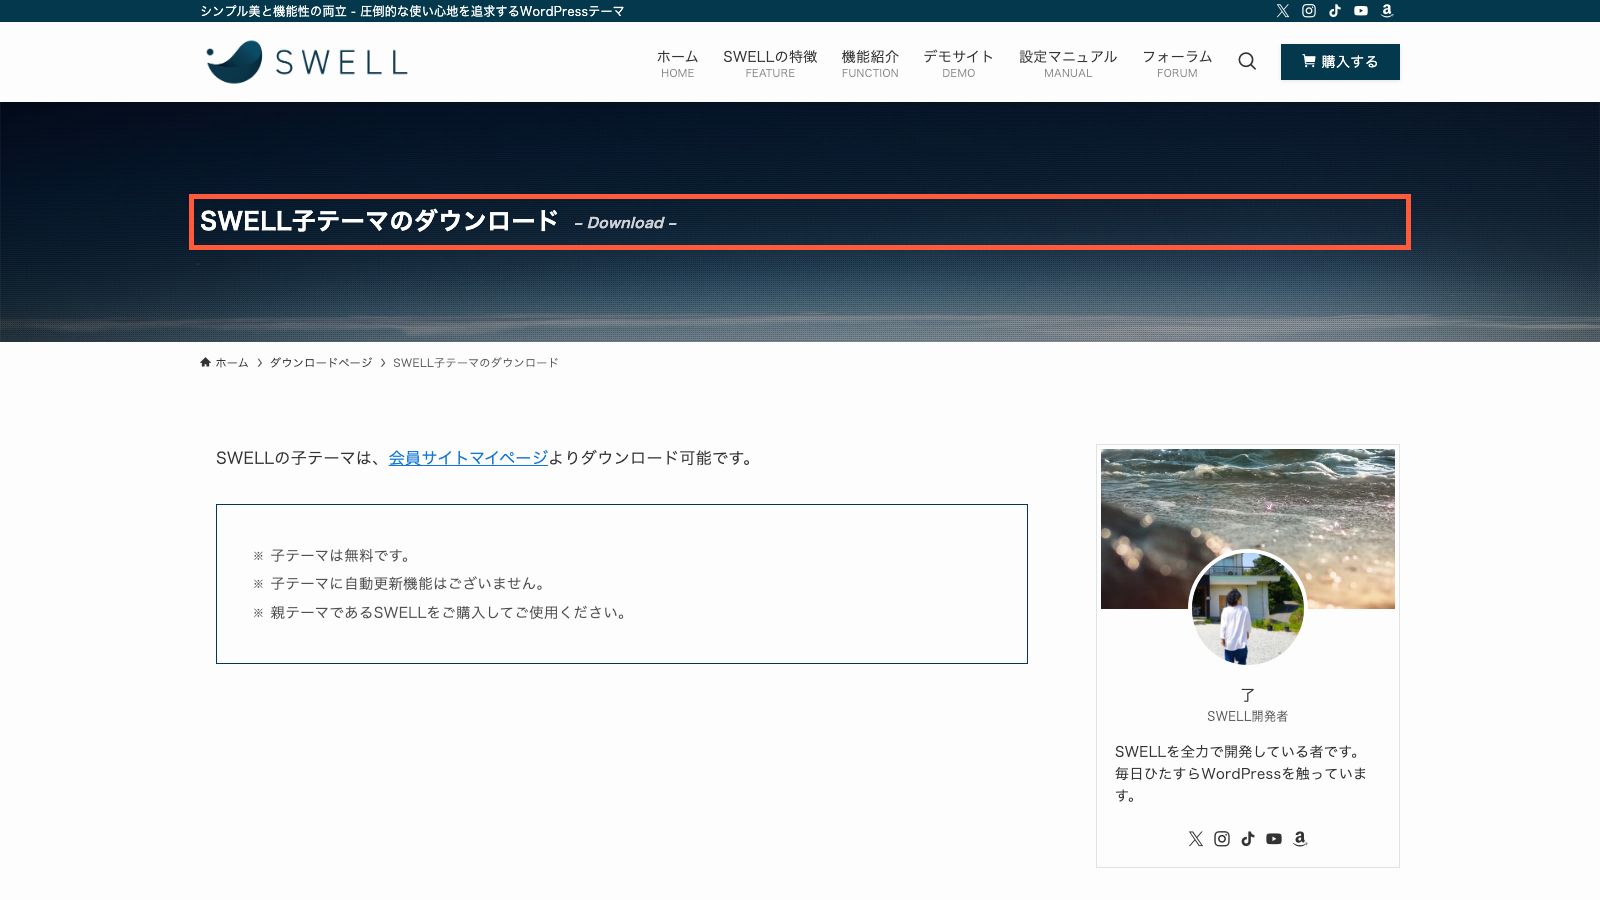Viewport: 1600px width, 900px height.
Task: Click the note 親テーマであるSWELLをご購入してご使用ください。
Action: [450, 613]
